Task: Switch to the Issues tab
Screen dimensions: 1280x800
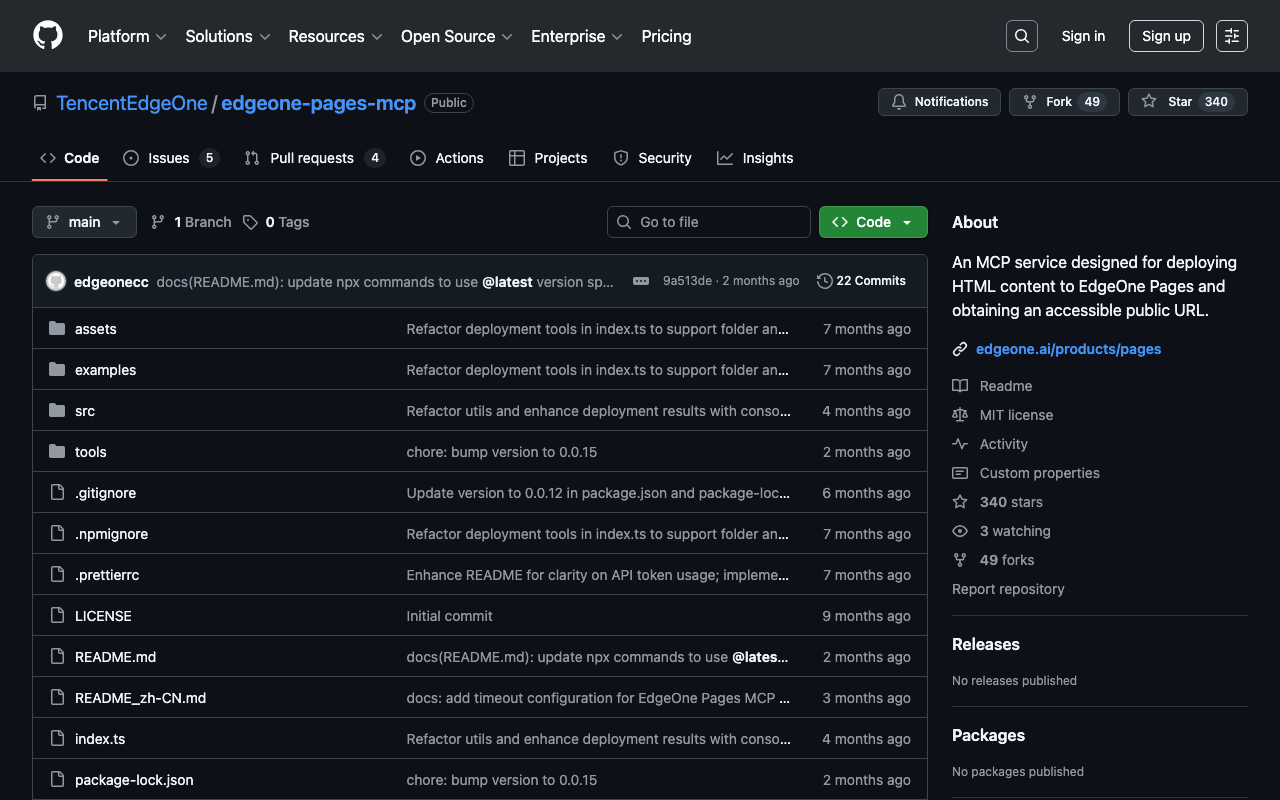Action: (169, 158)
